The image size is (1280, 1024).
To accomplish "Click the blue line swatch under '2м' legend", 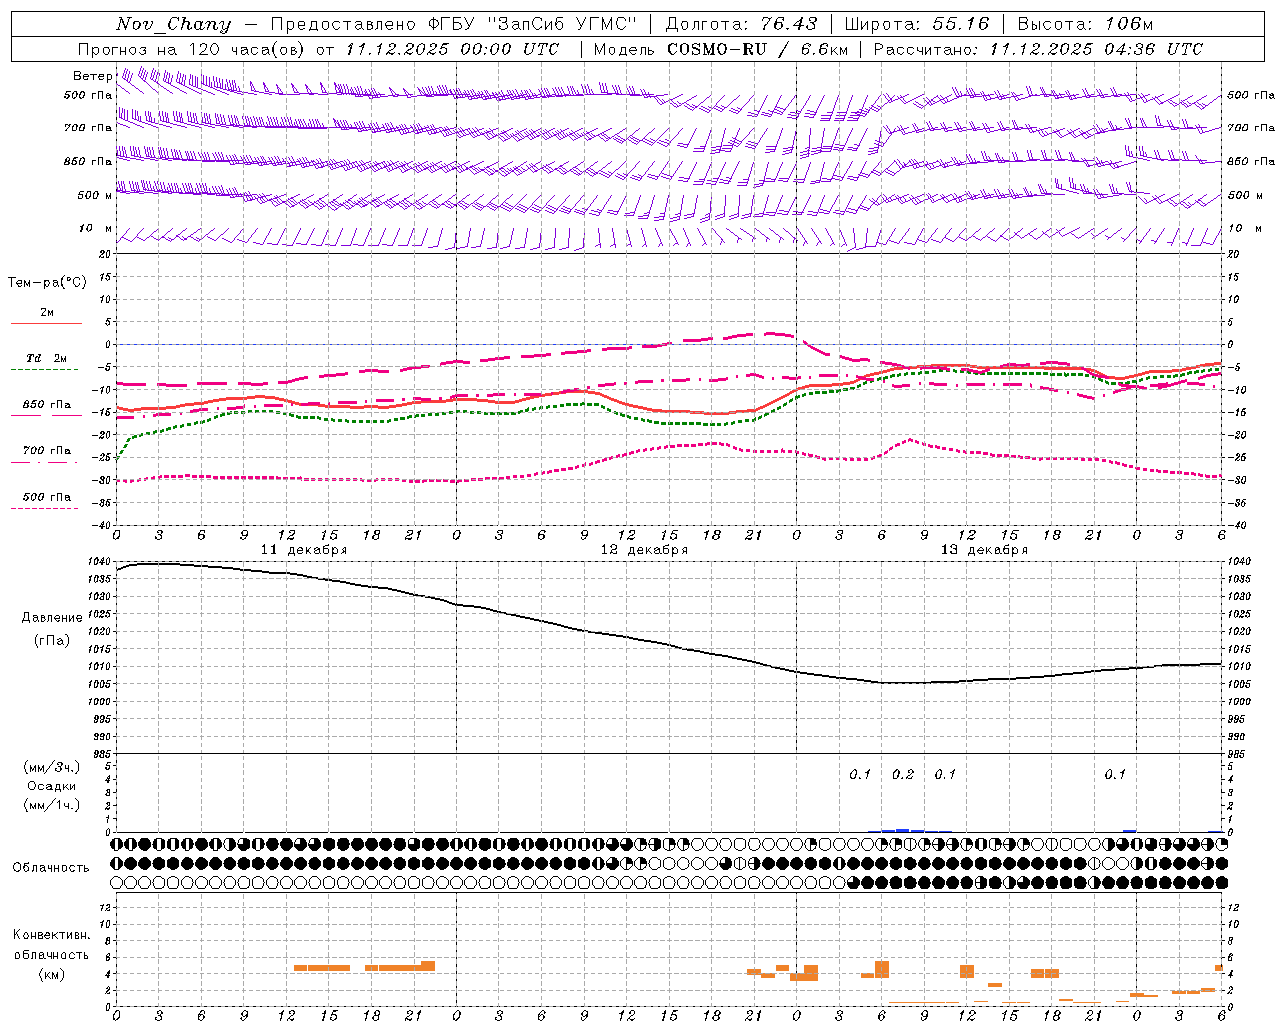I will coord(46,323).
